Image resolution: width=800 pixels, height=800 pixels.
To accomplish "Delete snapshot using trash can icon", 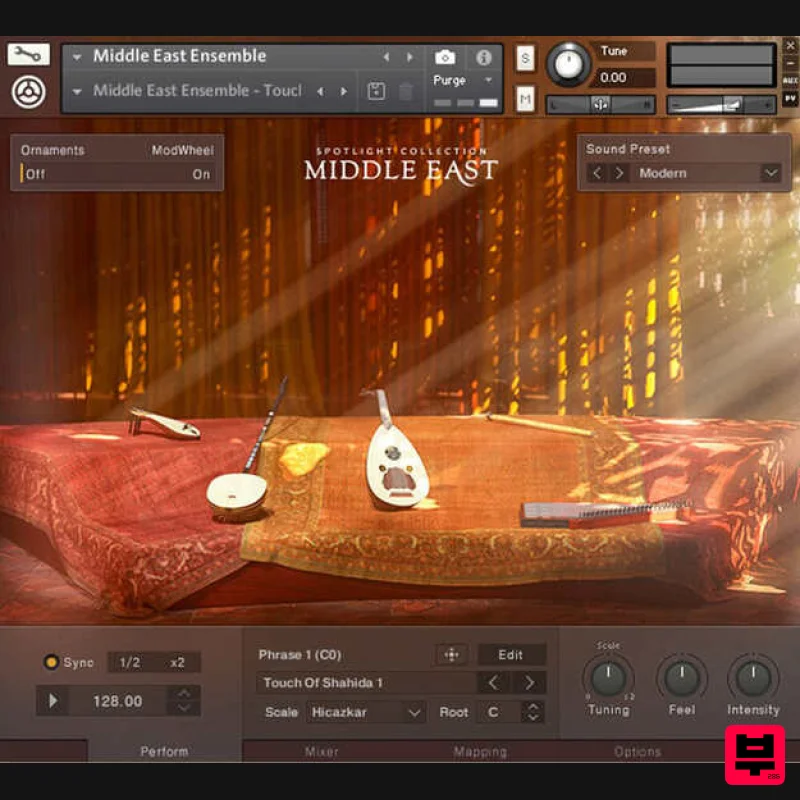I will coord(406,92).
